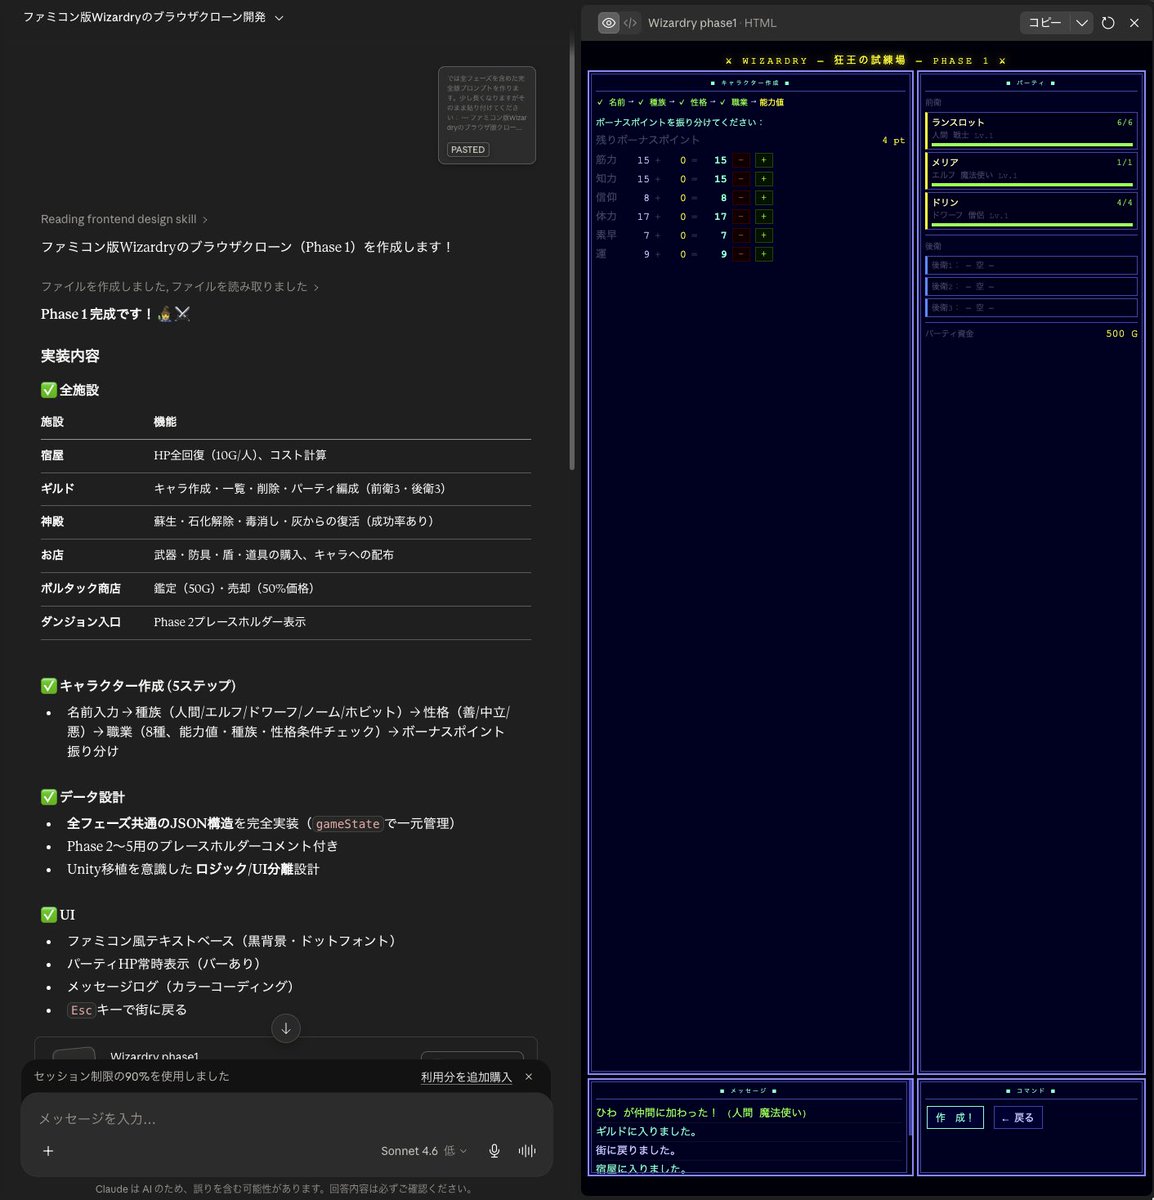Click the scroll-to-bottom arrow button in chat

pos(286,1028)
